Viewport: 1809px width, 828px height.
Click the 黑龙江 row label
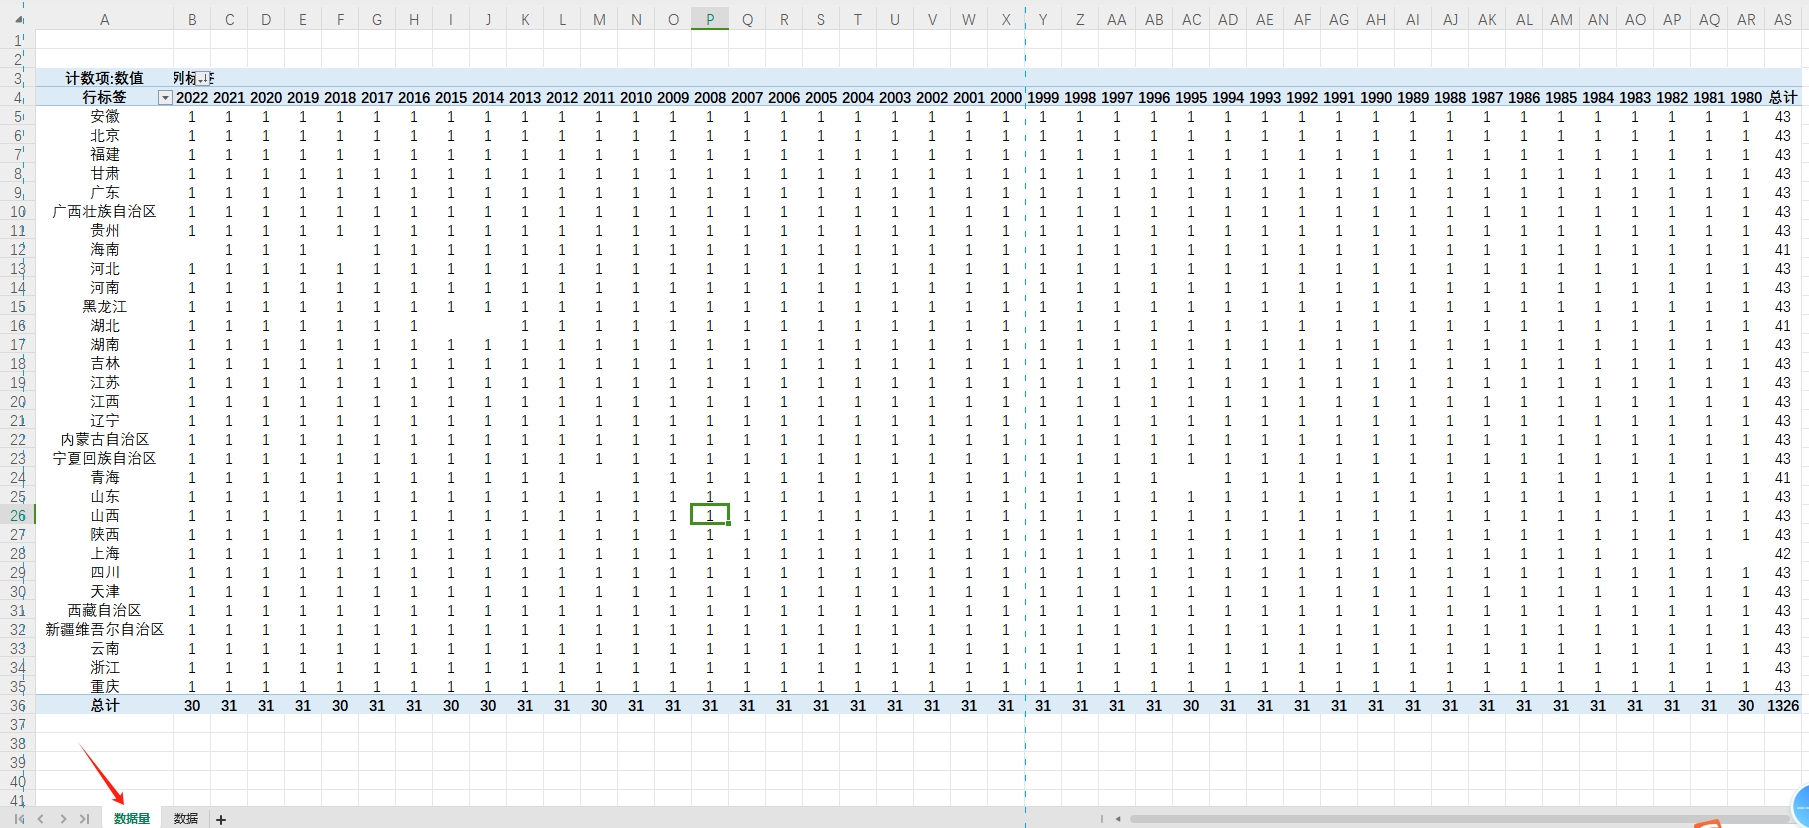tap(104, 306)
